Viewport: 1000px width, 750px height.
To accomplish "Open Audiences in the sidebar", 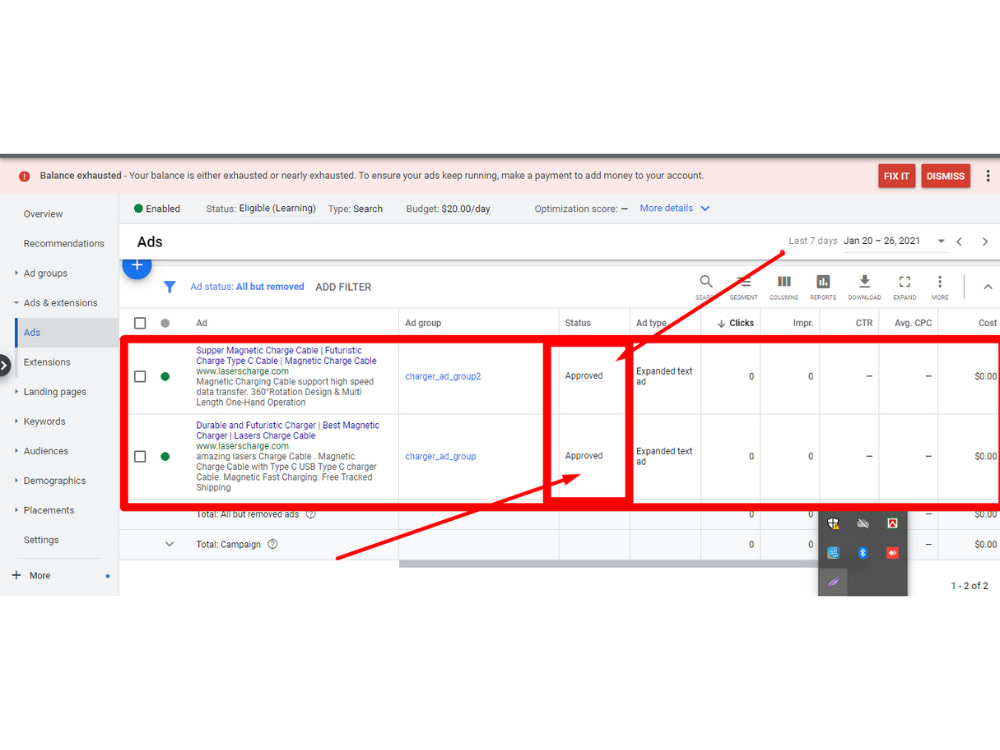I will pyautogui.click(x=46, y=451).
